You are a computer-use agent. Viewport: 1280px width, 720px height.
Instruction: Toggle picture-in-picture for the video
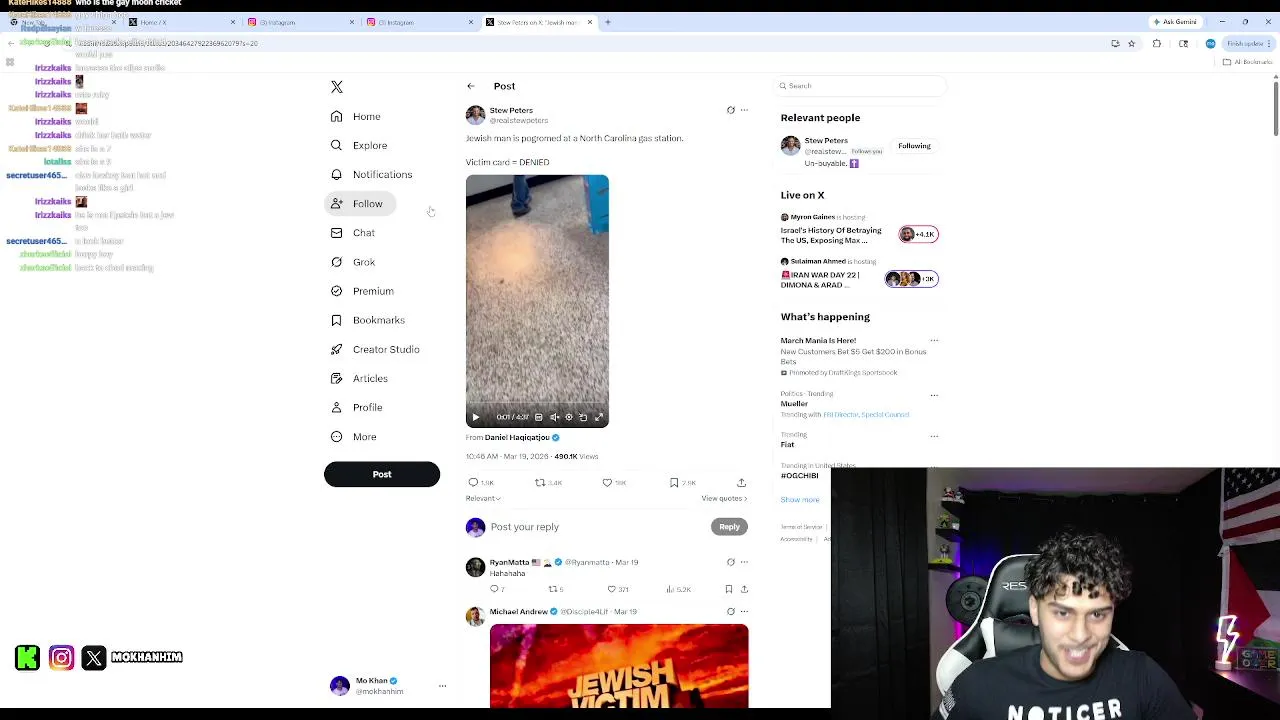click(583, 417)
